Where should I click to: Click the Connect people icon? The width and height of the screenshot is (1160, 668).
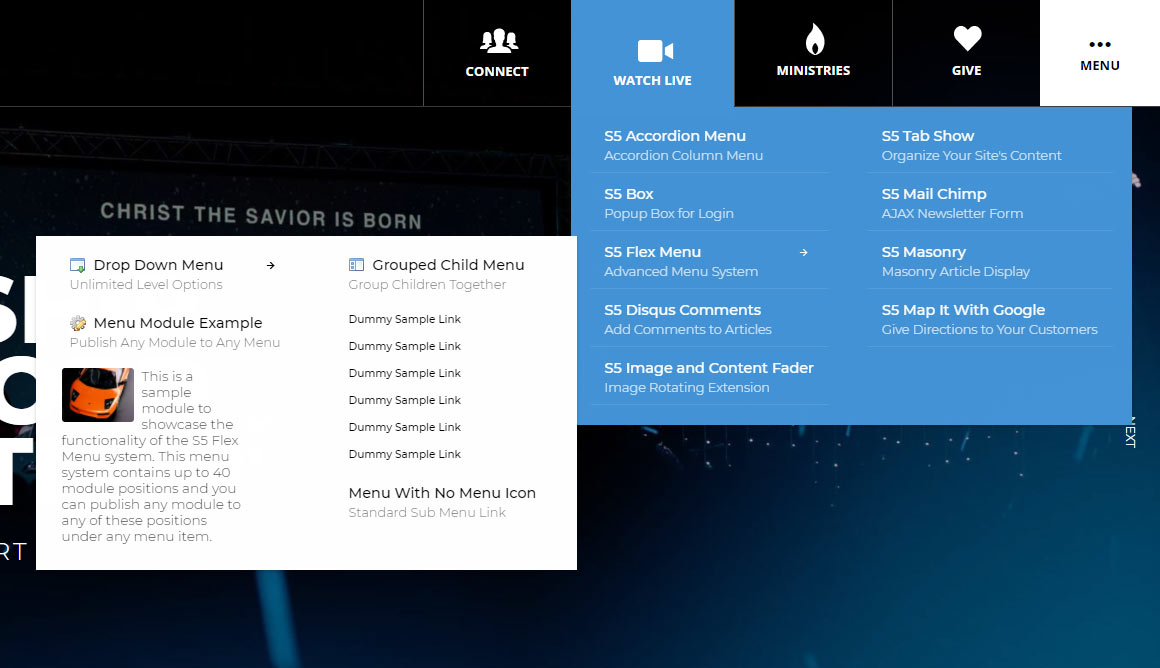coord(498,41)
